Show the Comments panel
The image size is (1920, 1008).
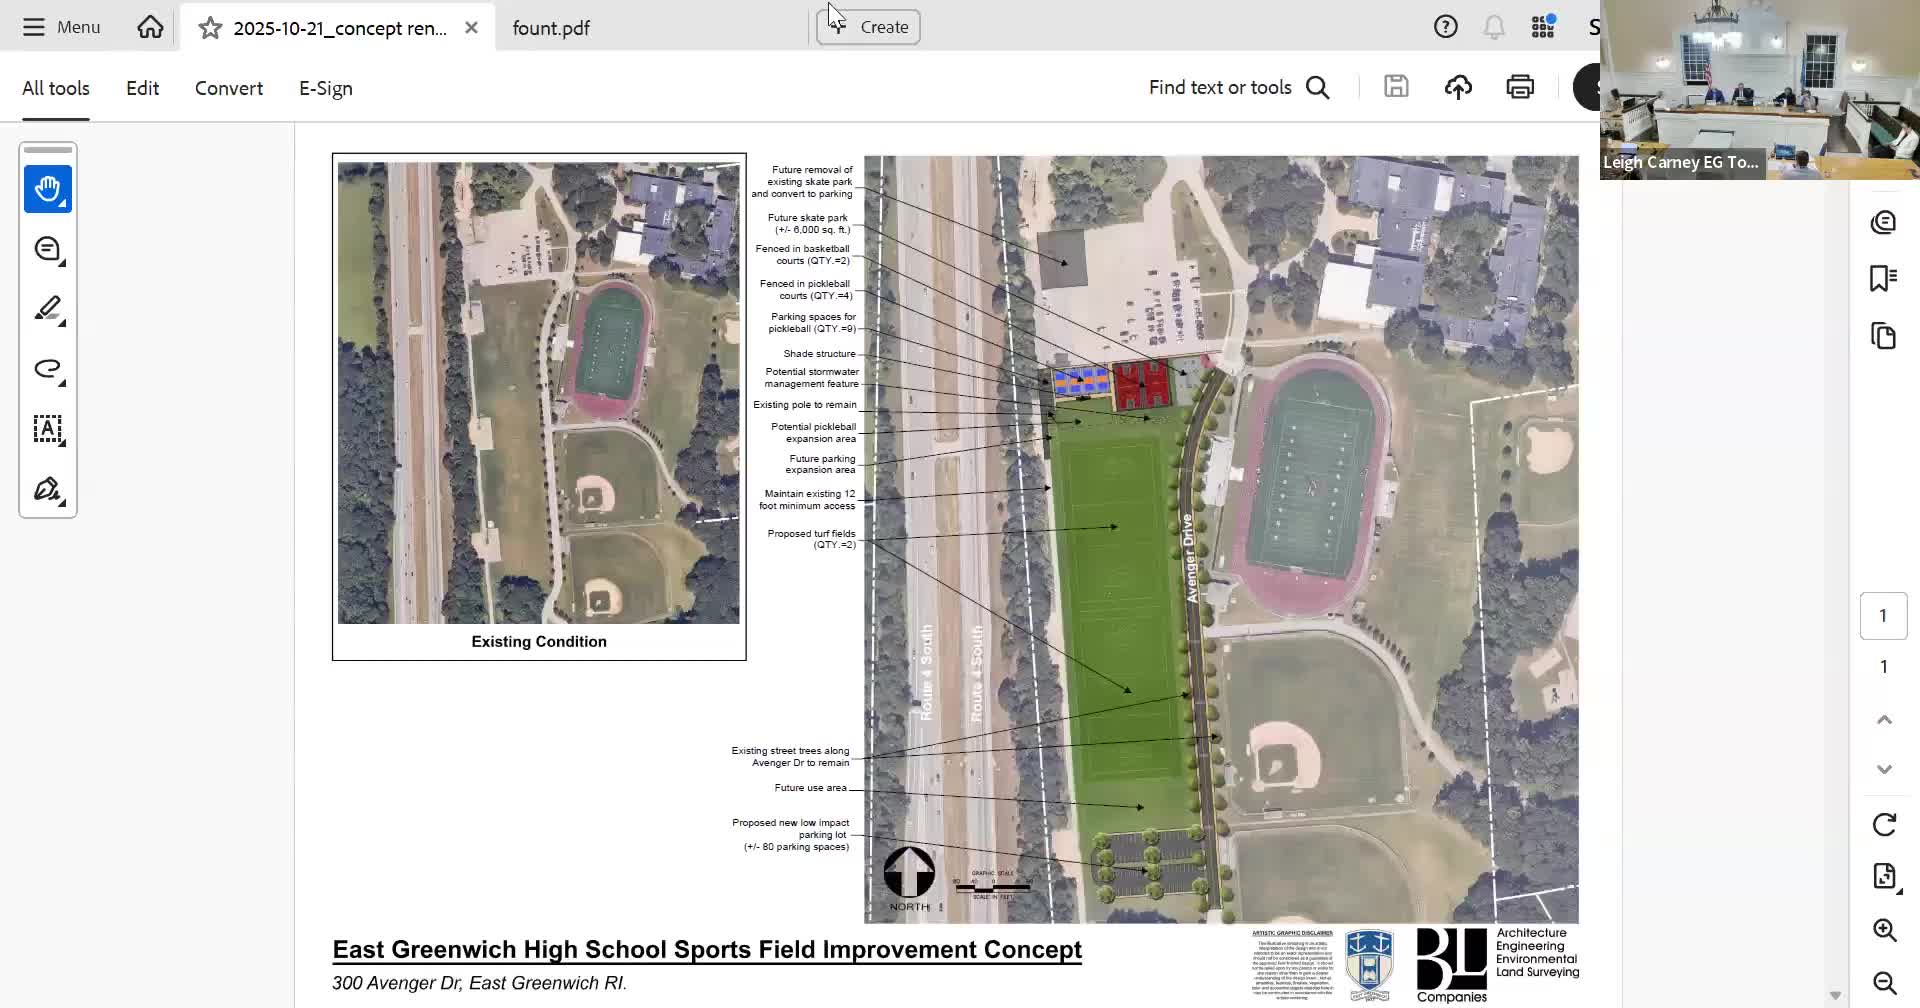point(1884,222)
